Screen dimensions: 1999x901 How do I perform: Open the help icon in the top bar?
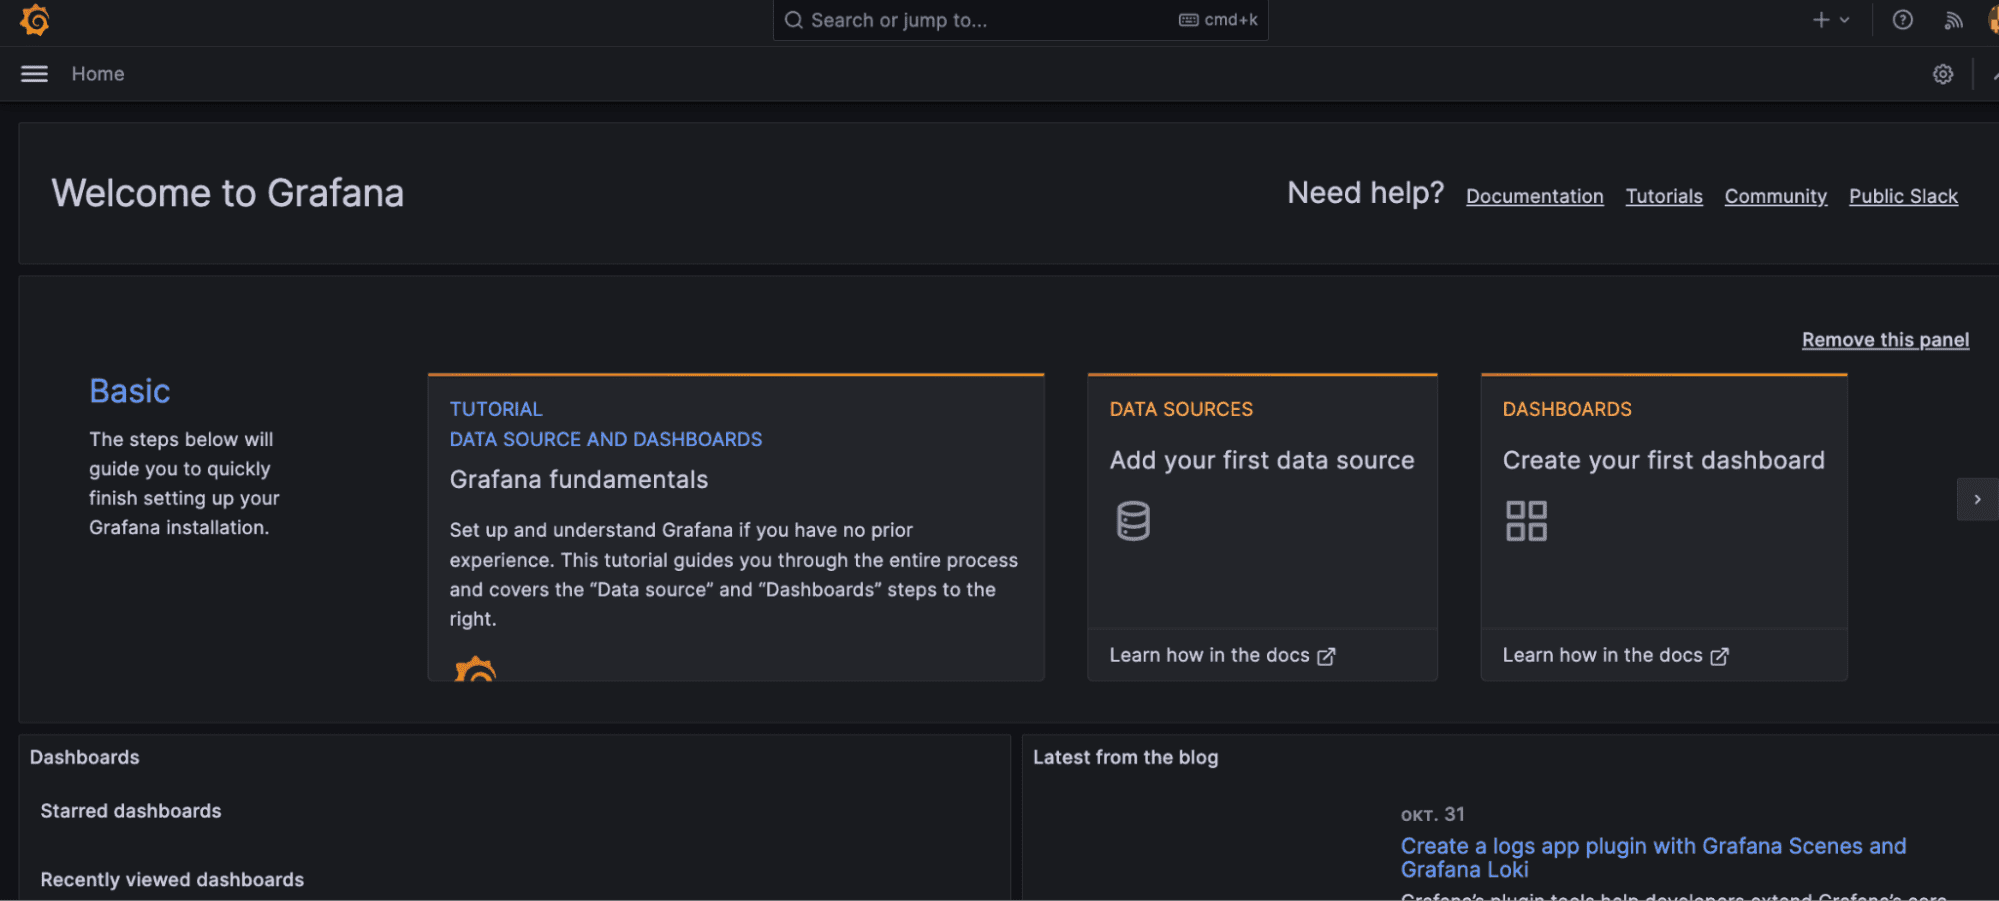click(1902, 20)
